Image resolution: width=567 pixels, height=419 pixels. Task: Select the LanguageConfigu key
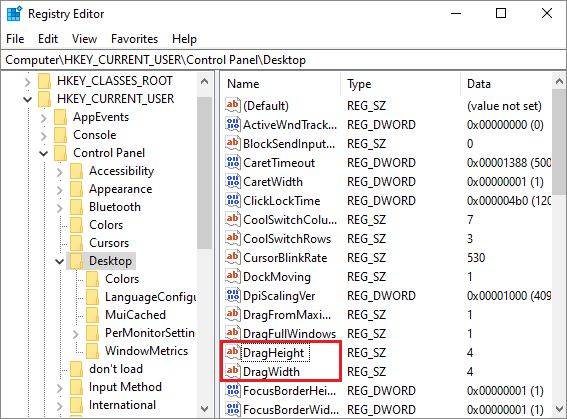point(150,297)
